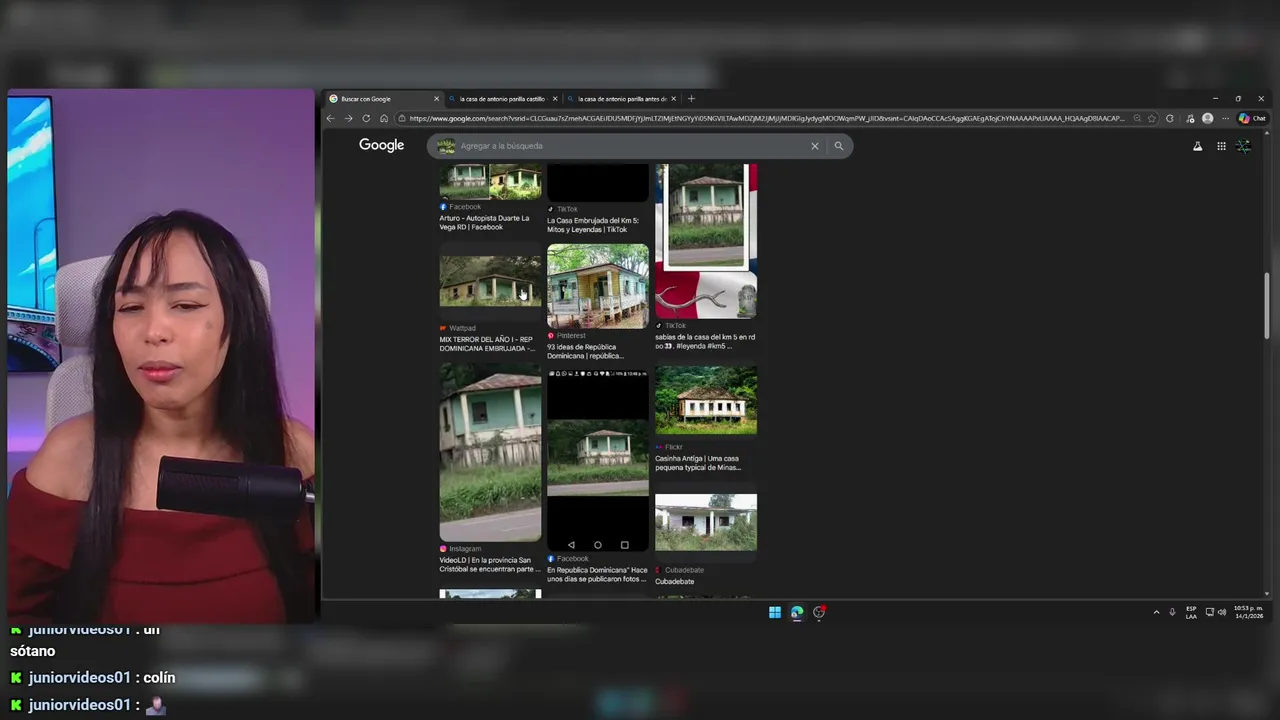The width and height of the screenshot is (1280, 720).
Task: Select the Cubadebate white house thumbnail
Action: [x=706, y=522]
